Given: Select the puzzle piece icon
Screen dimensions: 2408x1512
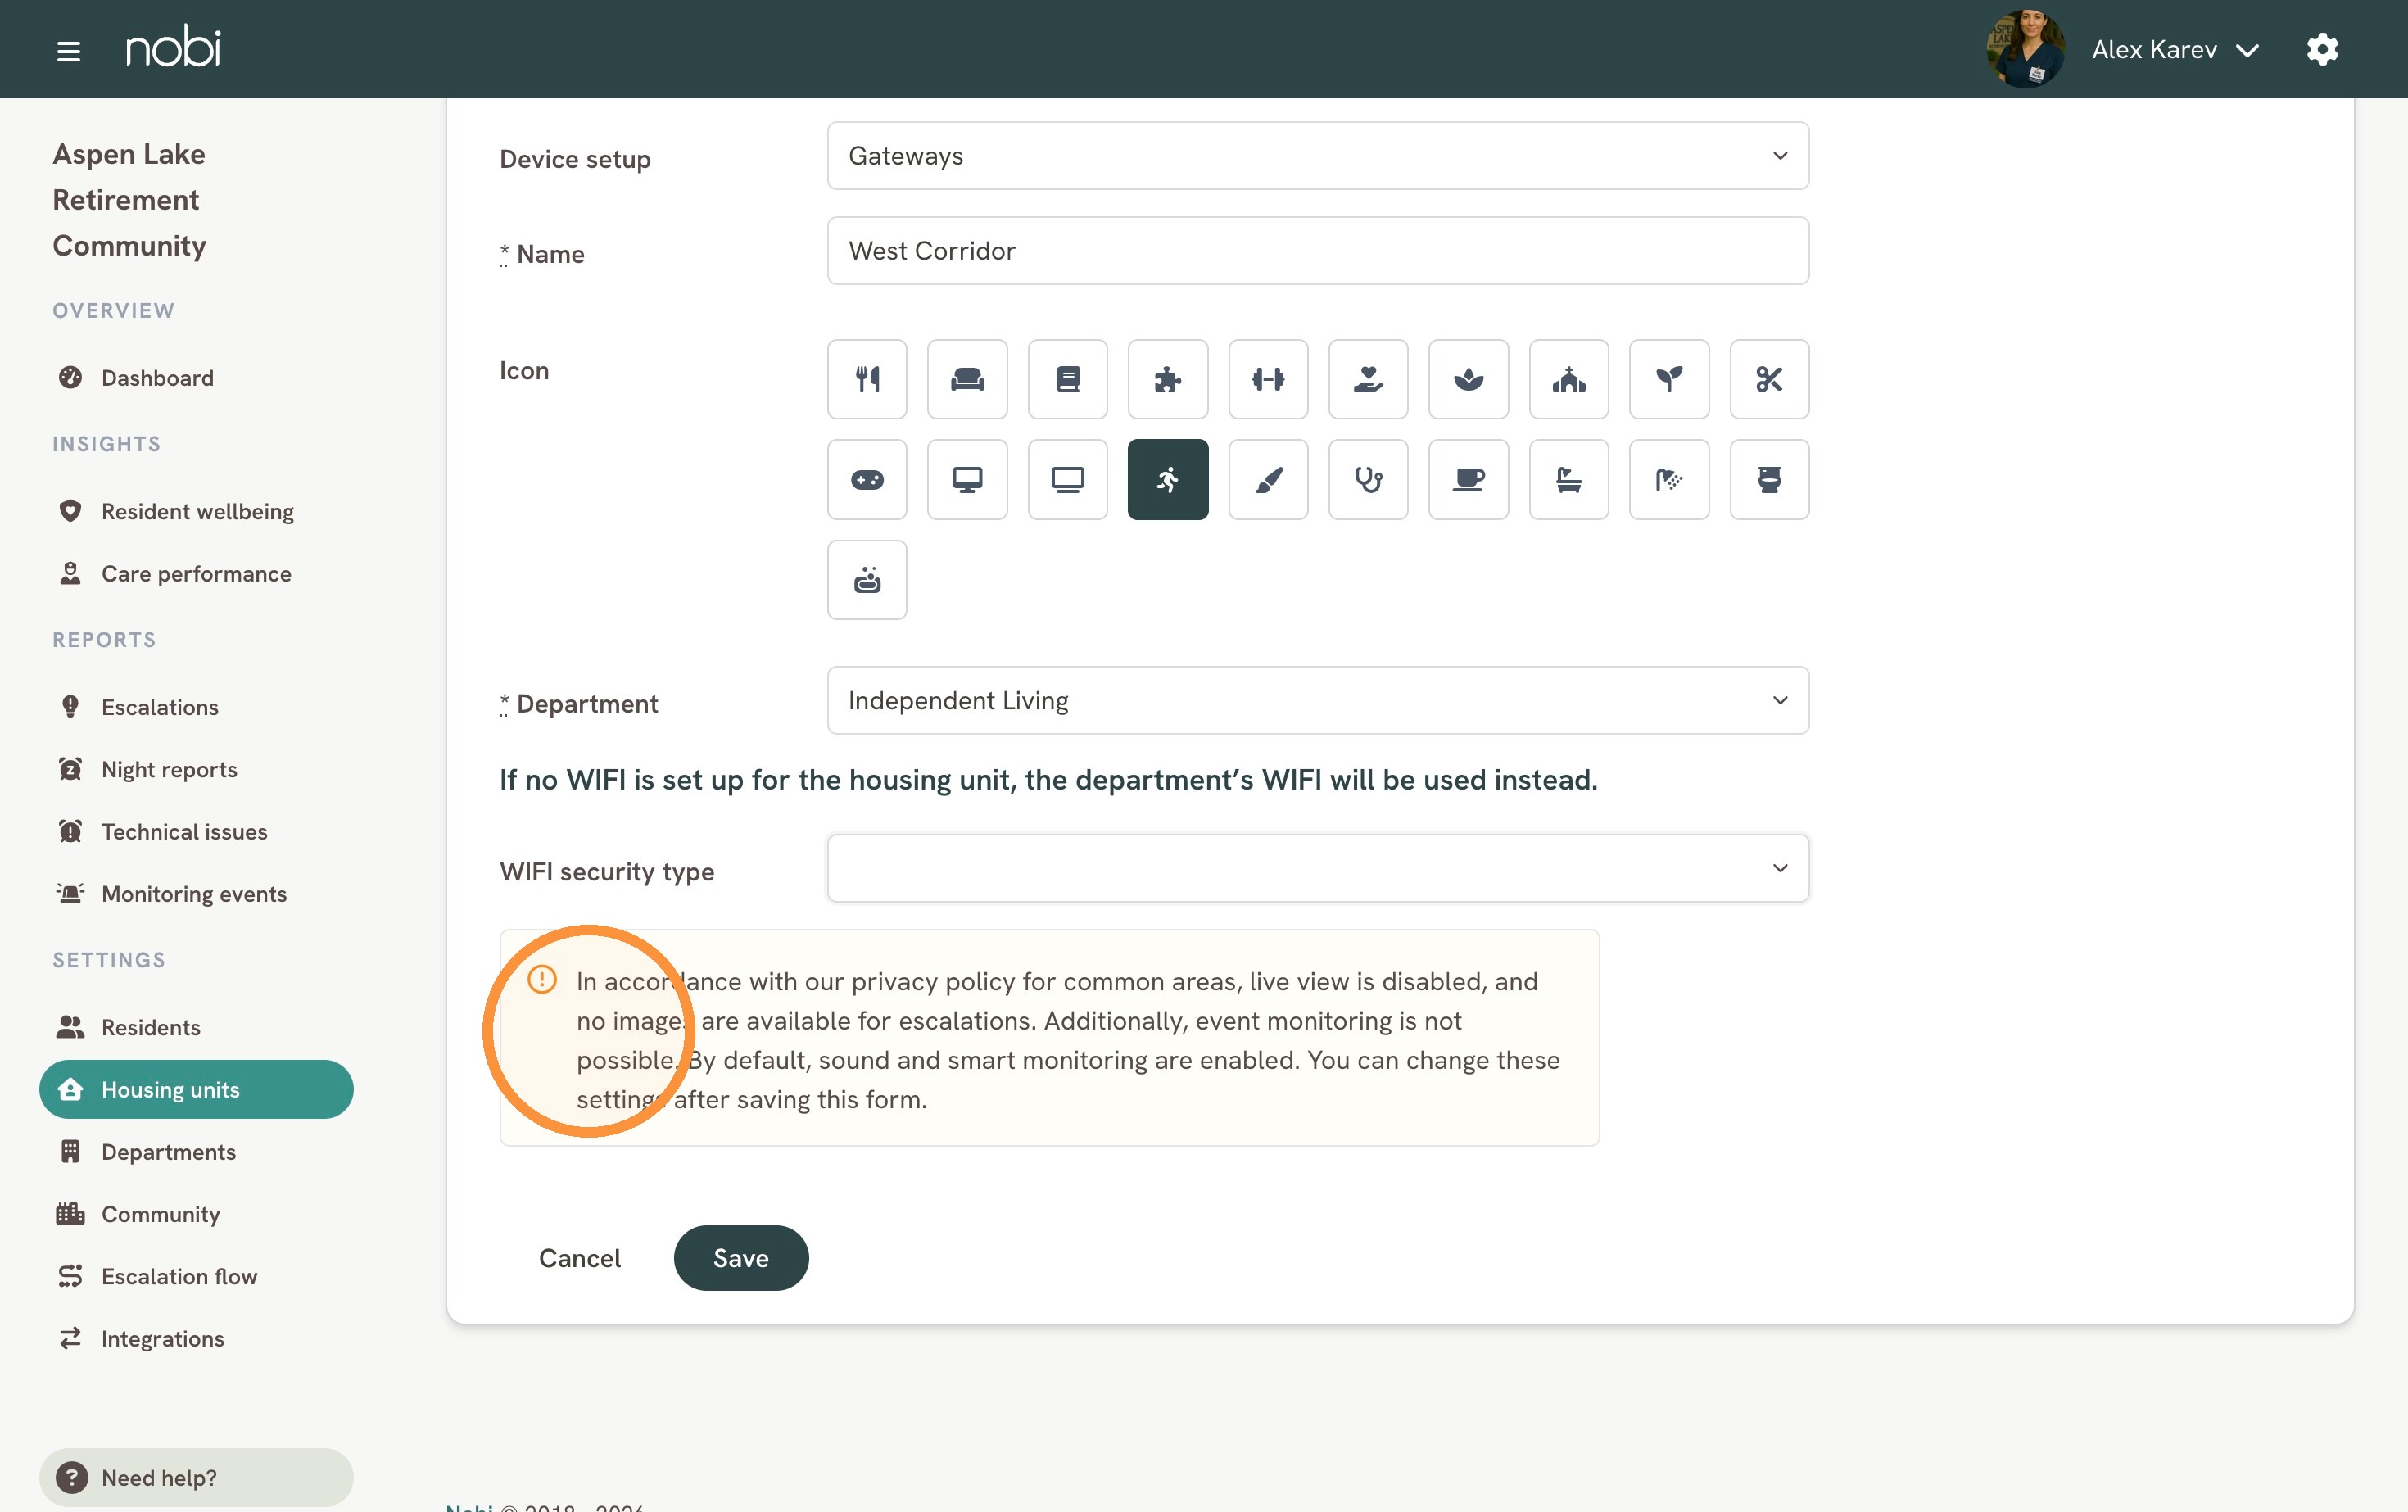Looking at the screenshot, I should pyautogui.click(x=1168, y=379).
